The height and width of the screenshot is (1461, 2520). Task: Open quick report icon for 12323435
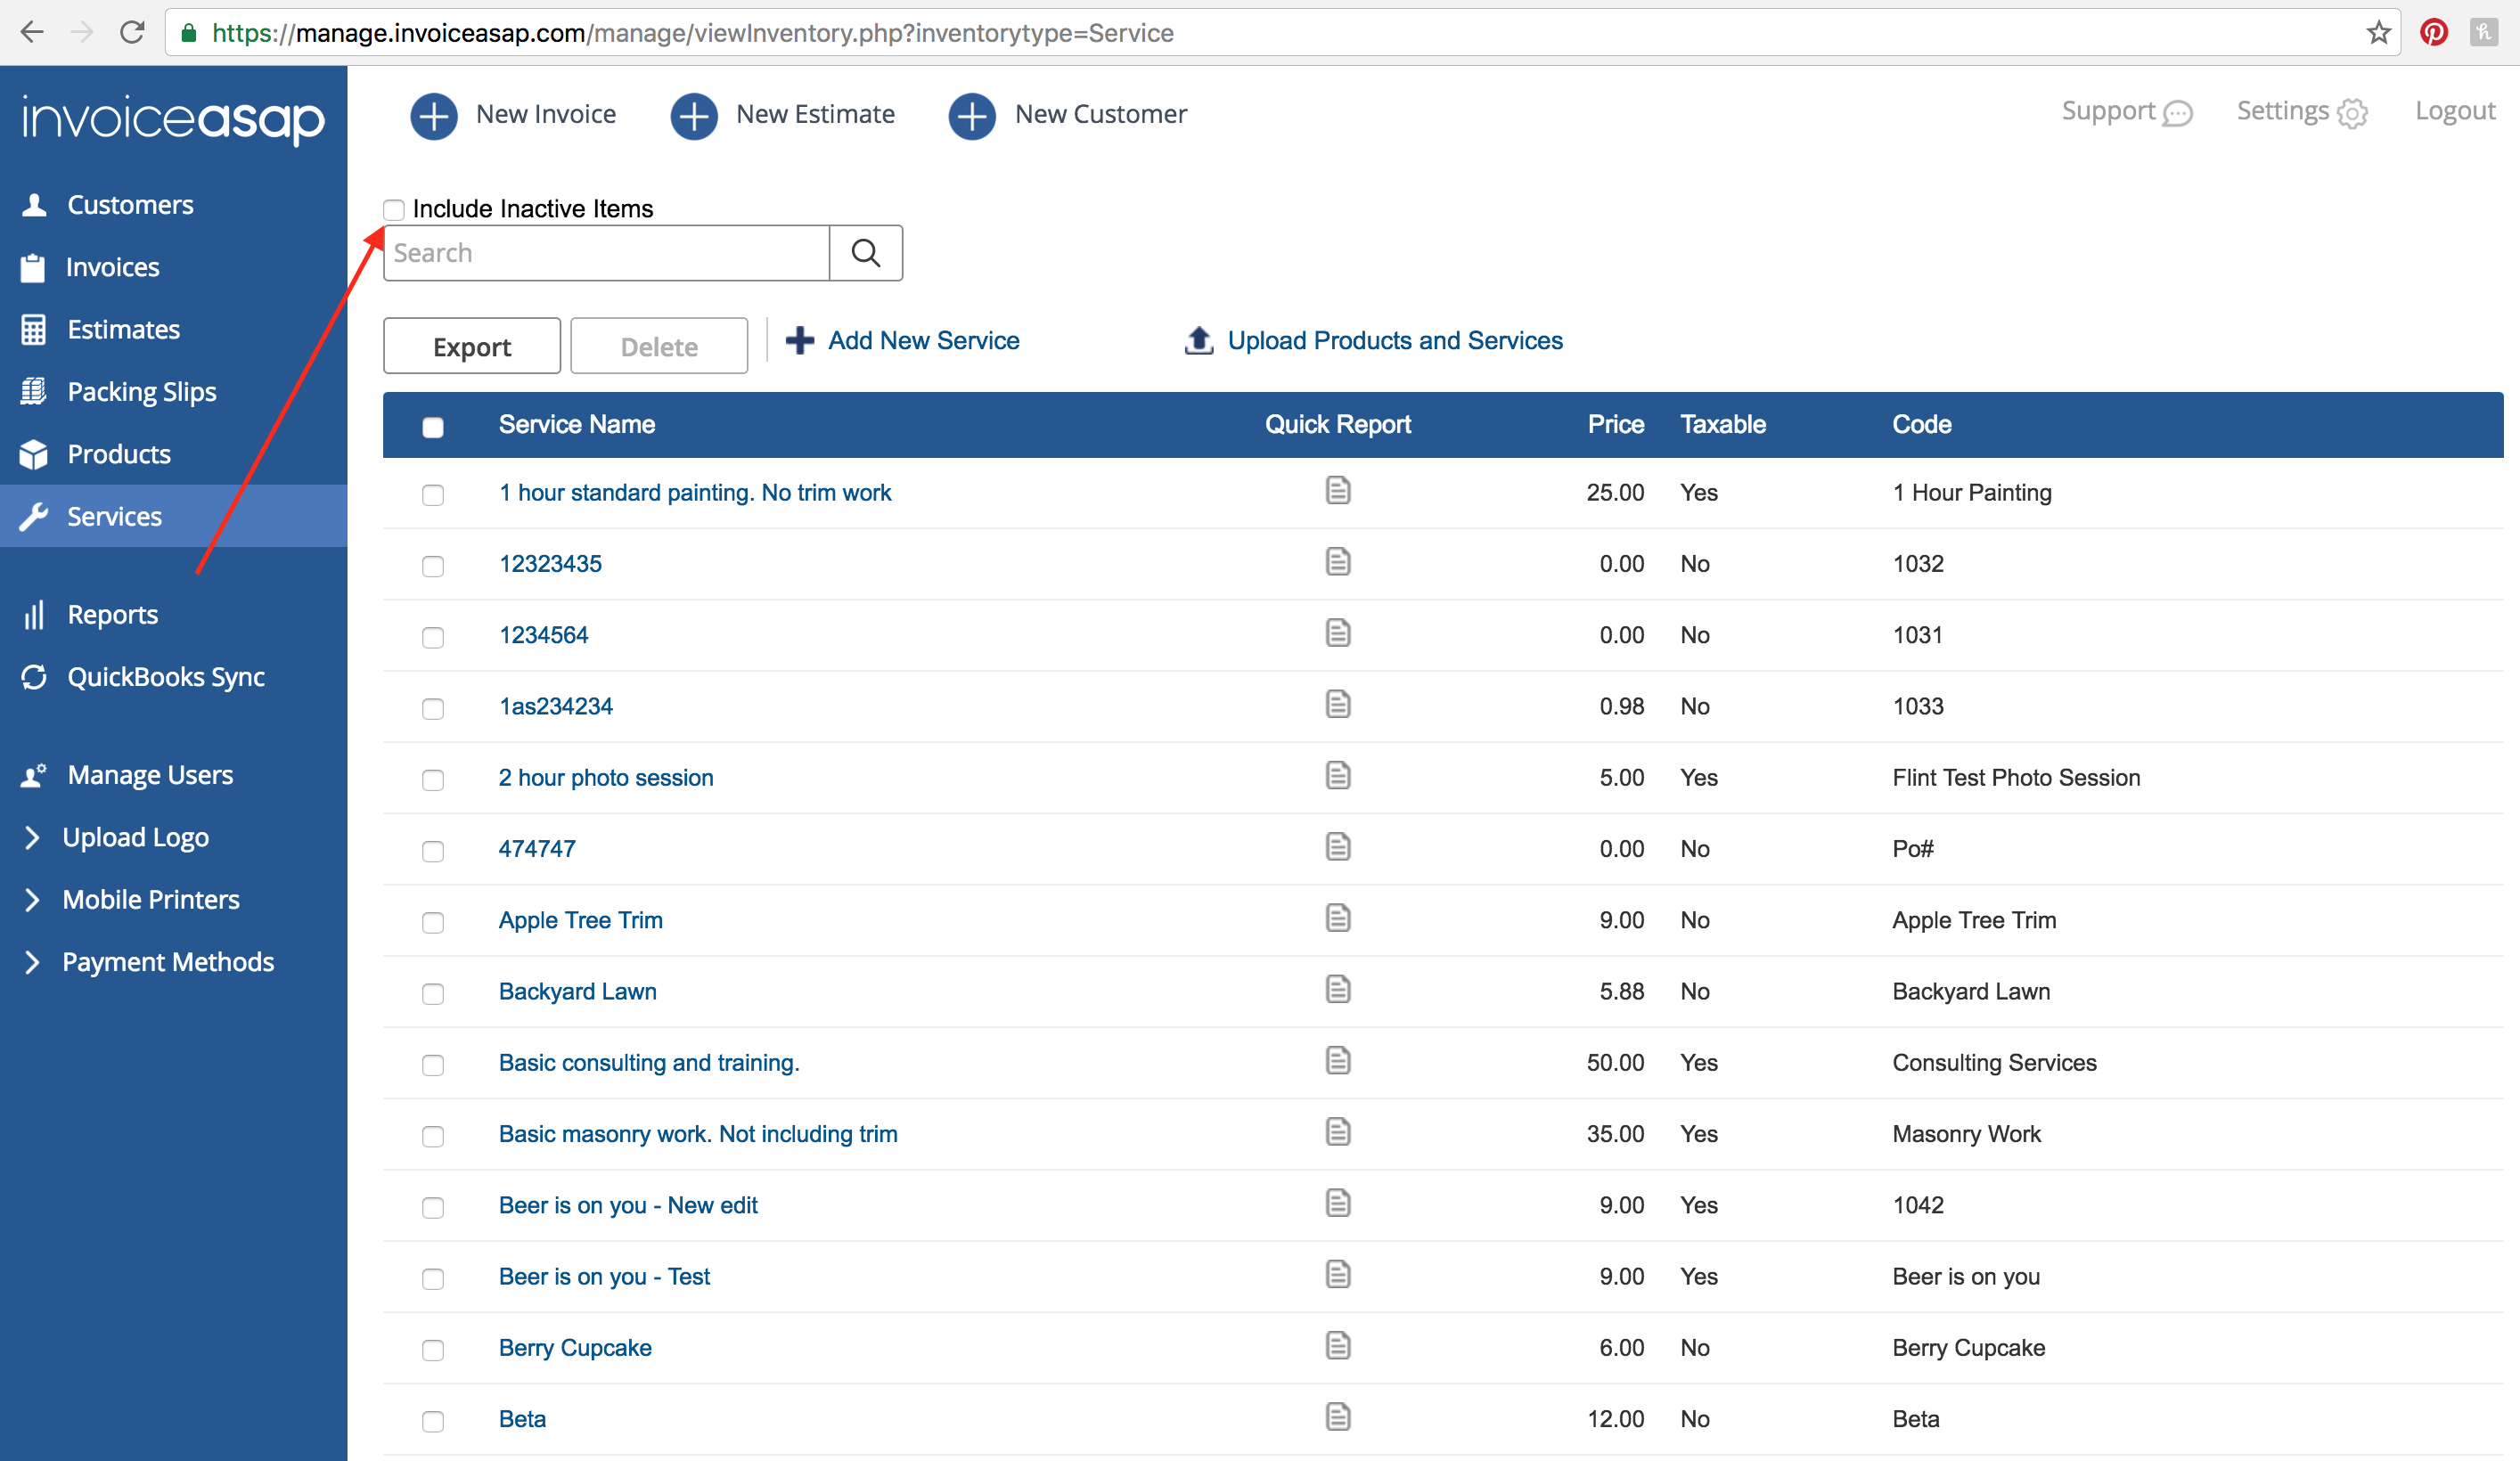1338,561
